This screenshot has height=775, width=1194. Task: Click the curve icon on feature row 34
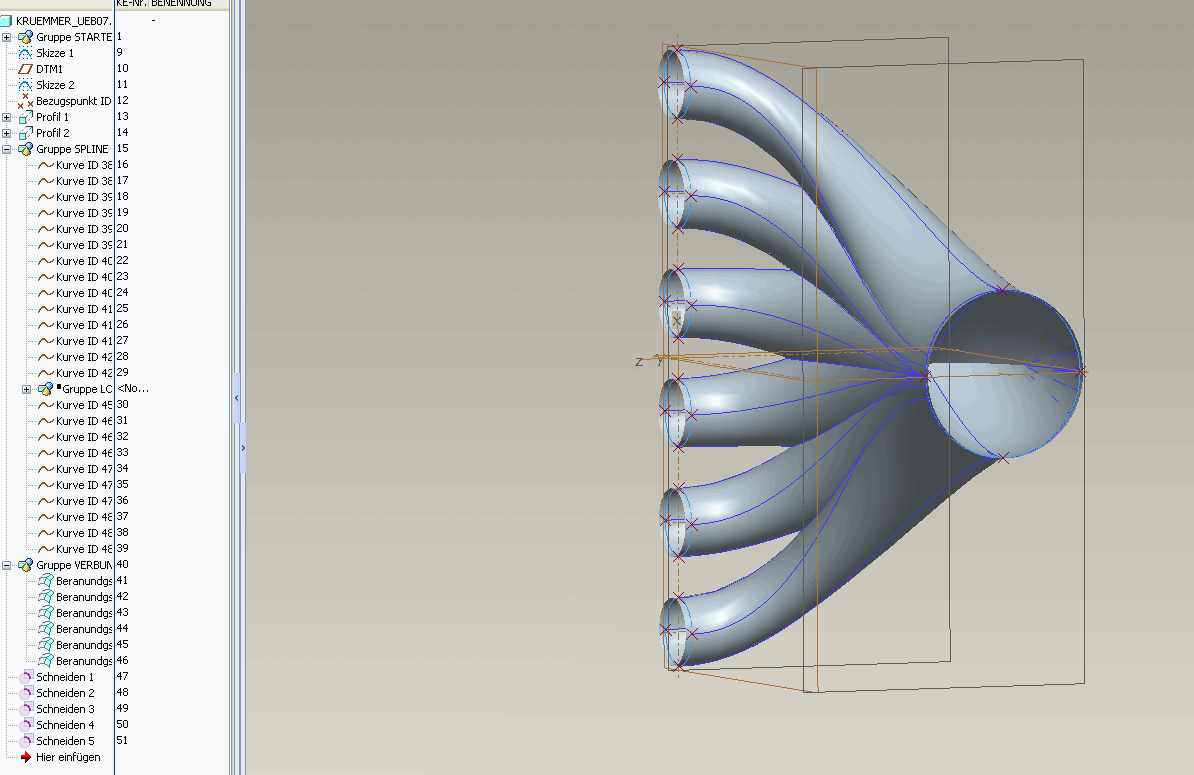(46, 469)
